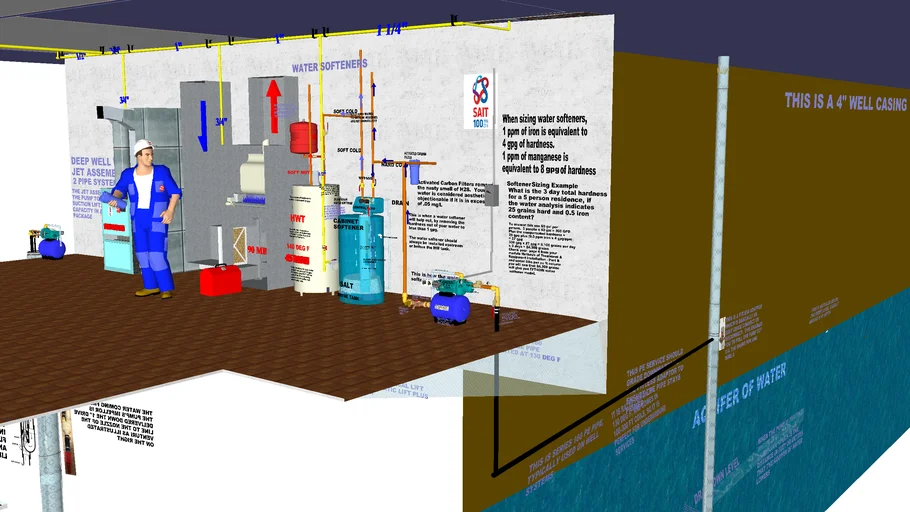The width and height of the screenshot is (910, 512).
Task: Click the 'HWT' label on the water heater
Action: [x=298, y=219]
